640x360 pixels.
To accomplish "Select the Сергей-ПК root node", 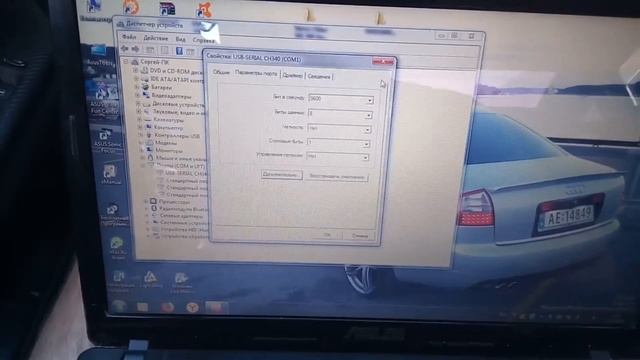I will click(x=154, y=62).
